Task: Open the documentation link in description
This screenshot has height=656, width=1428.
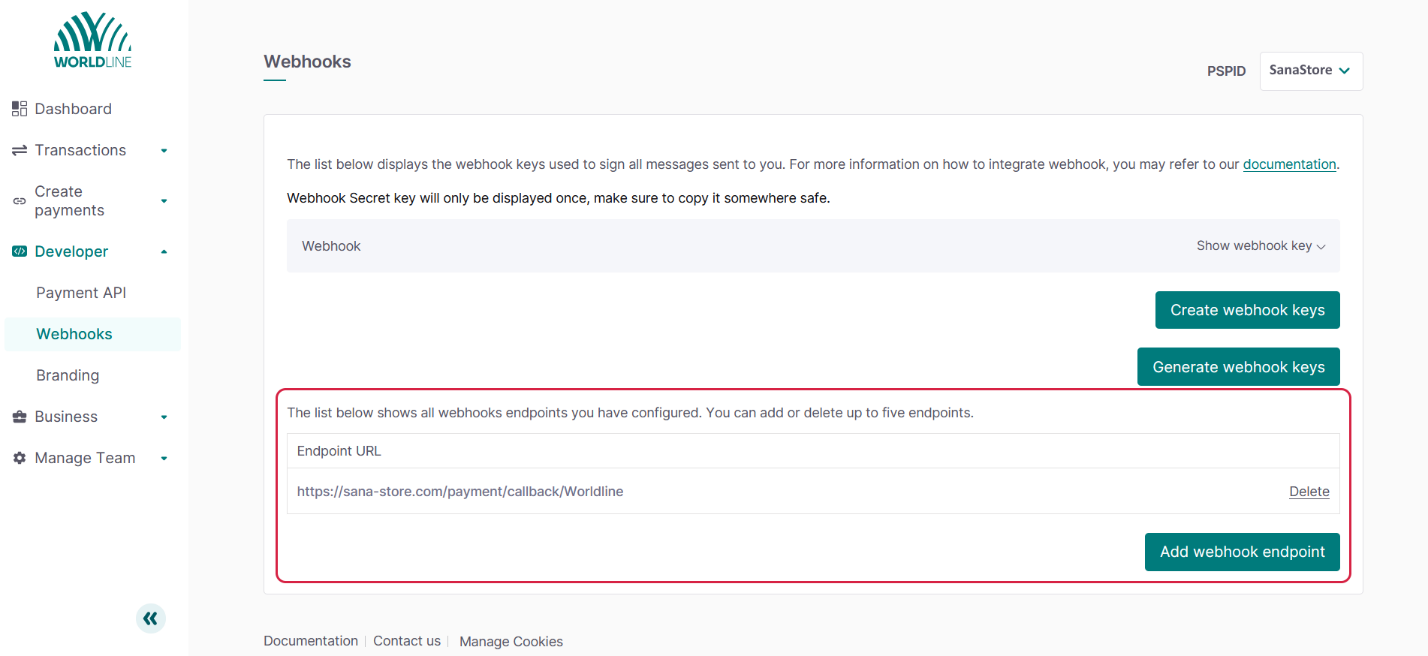Action: click(1289, 164)
